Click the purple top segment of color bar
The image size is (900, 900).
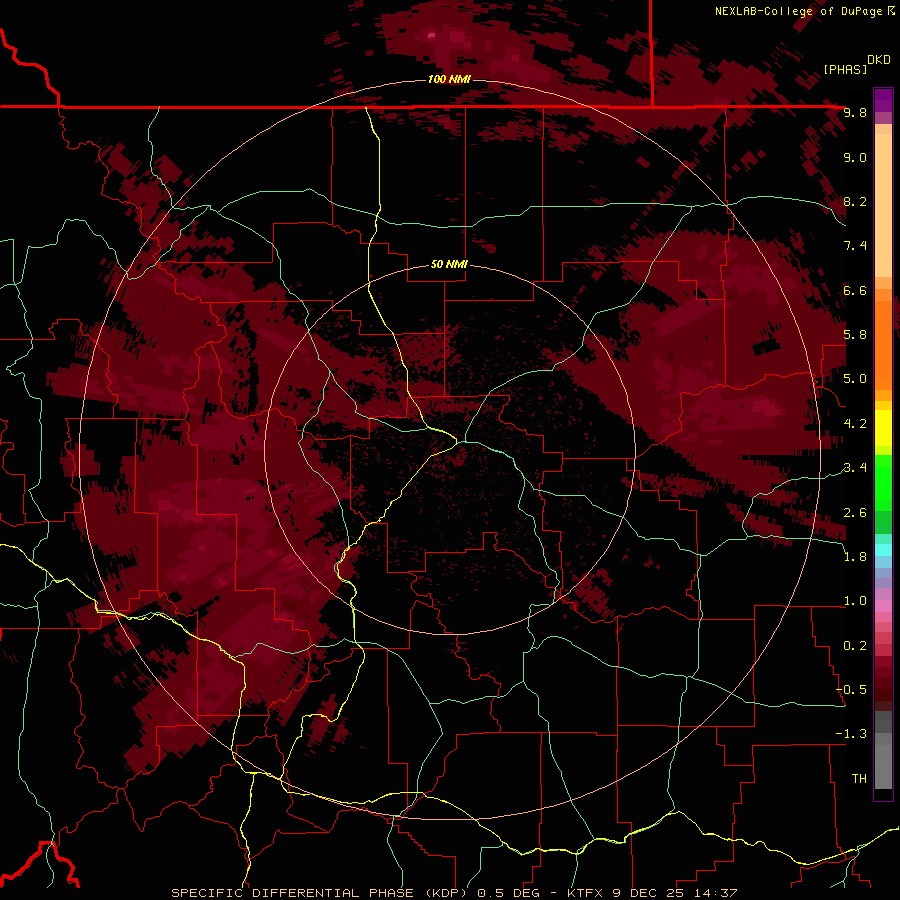point(883,100)
